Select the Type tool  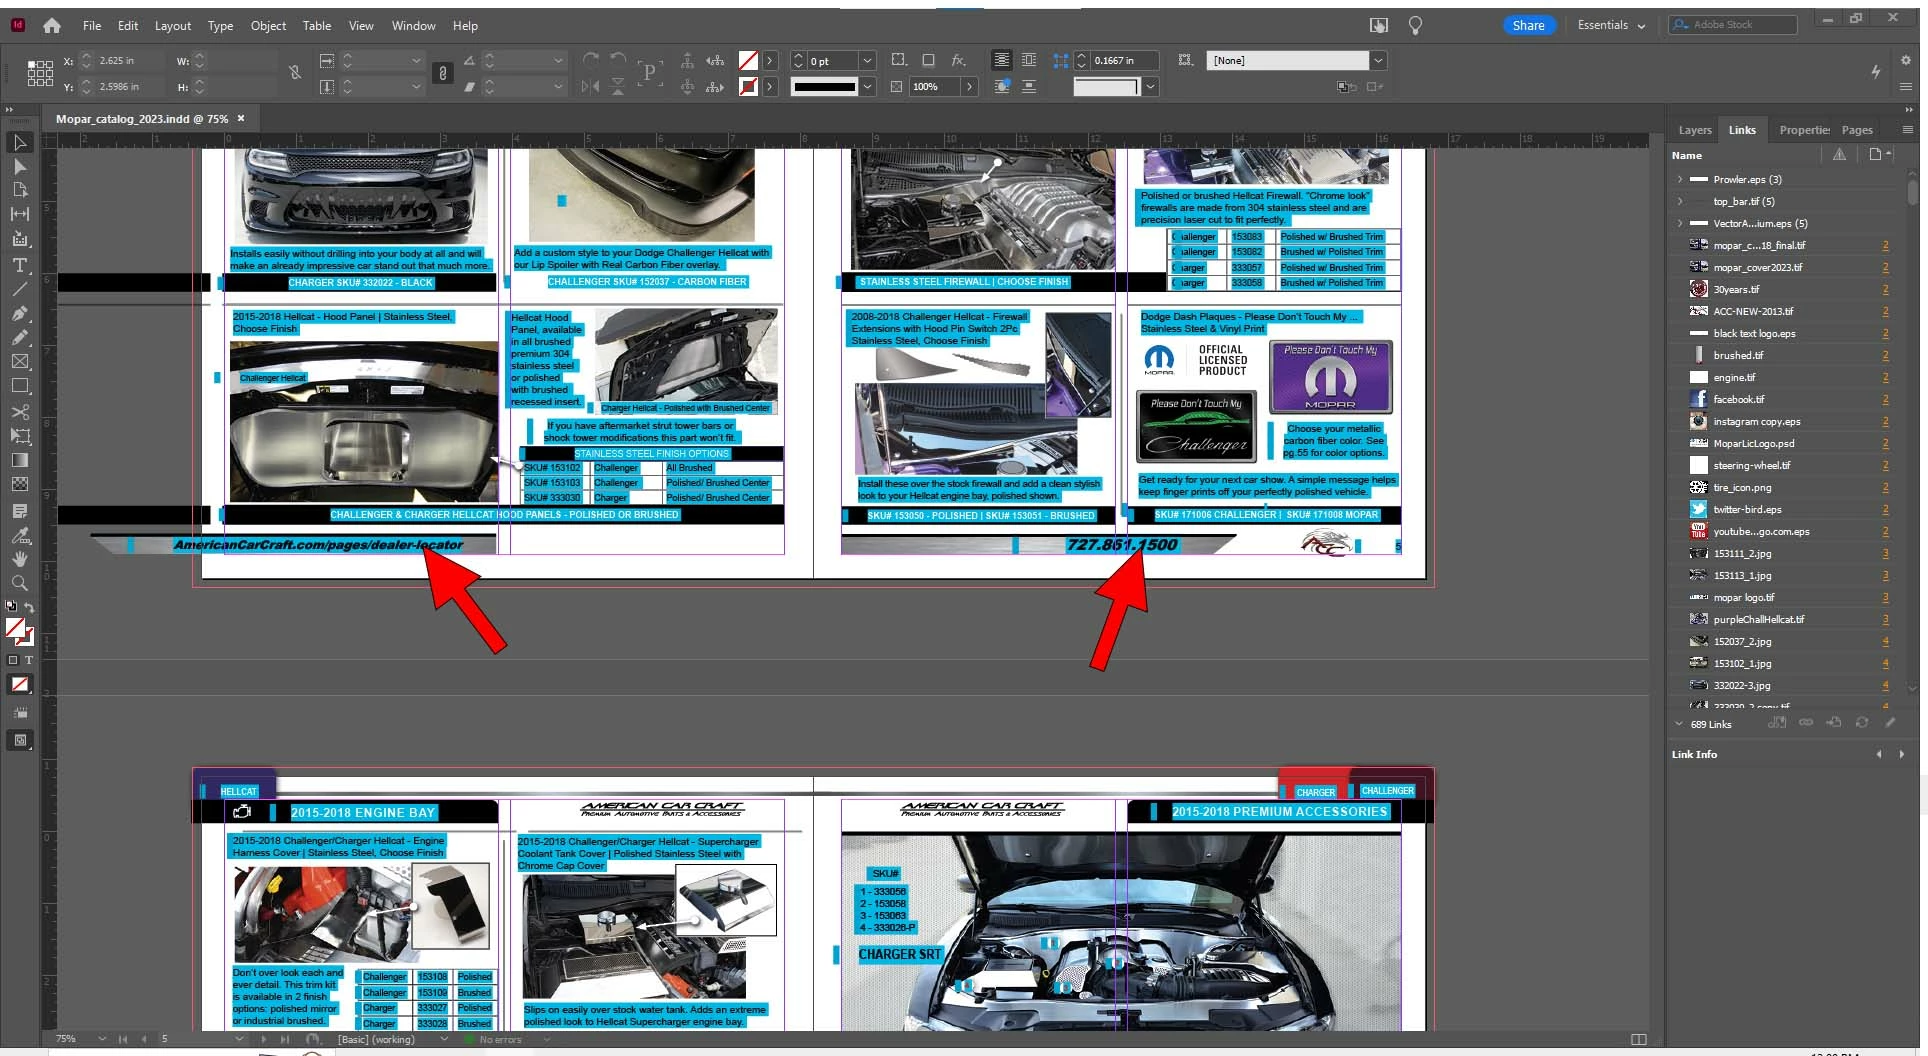coord(19,265)
